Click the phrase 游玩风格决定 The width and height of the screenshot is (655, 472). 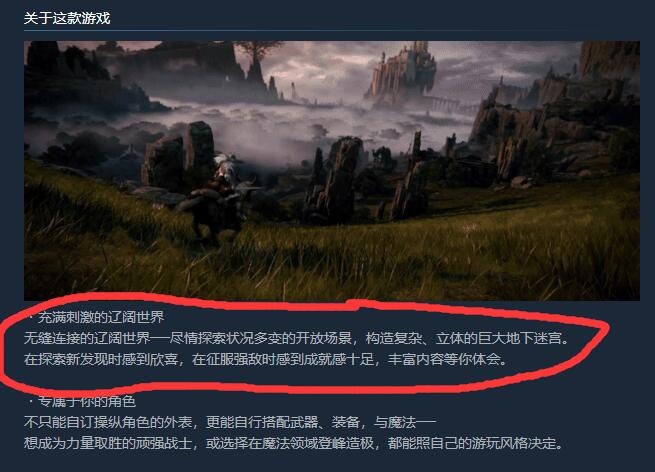[514, 443]
